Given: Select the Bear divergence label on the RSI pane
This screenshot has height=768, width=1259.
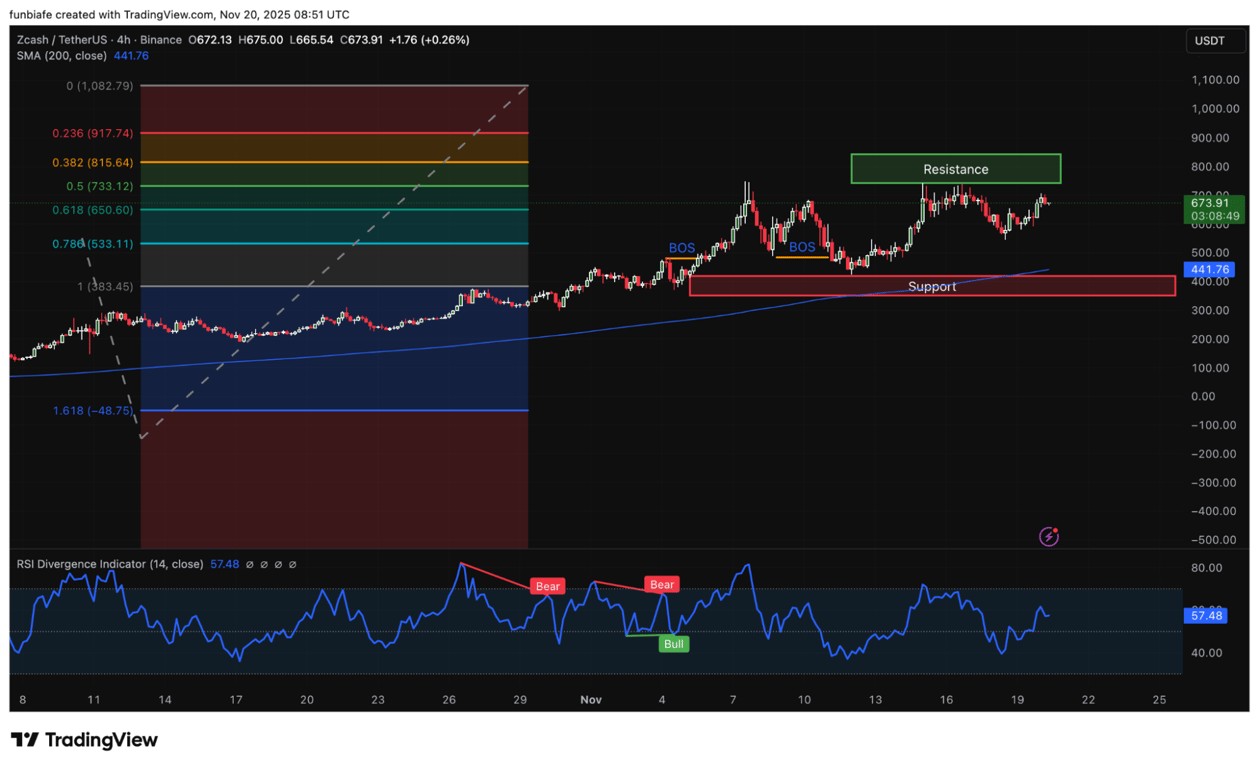Looking at the screenshot, I should [547, 586].
